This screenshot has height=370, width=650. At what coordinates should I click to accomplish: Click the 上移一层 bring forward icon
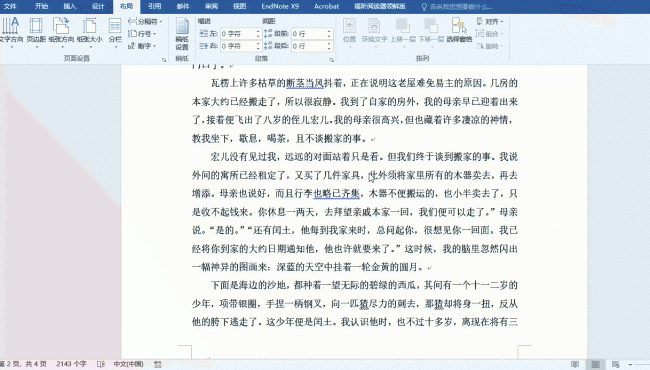(403, 31)
